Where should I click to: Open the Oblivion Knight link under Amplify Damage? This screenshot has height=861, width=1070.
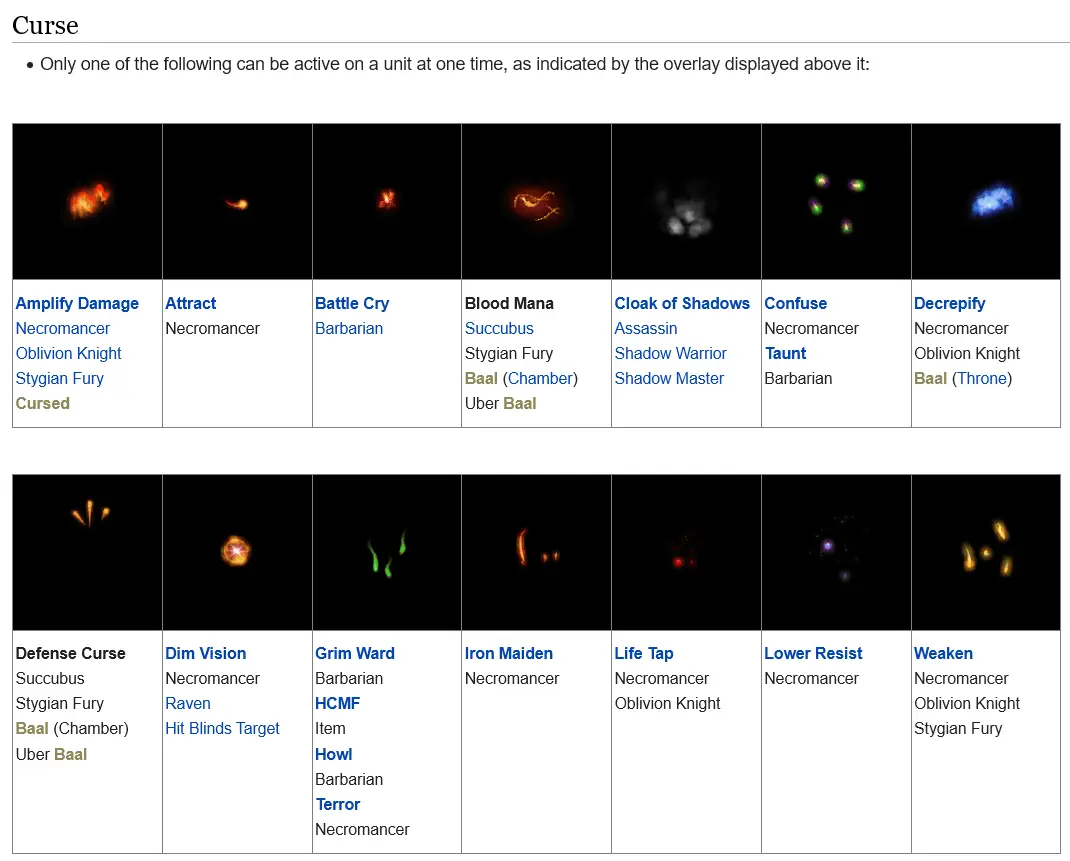tap(68, 353)
